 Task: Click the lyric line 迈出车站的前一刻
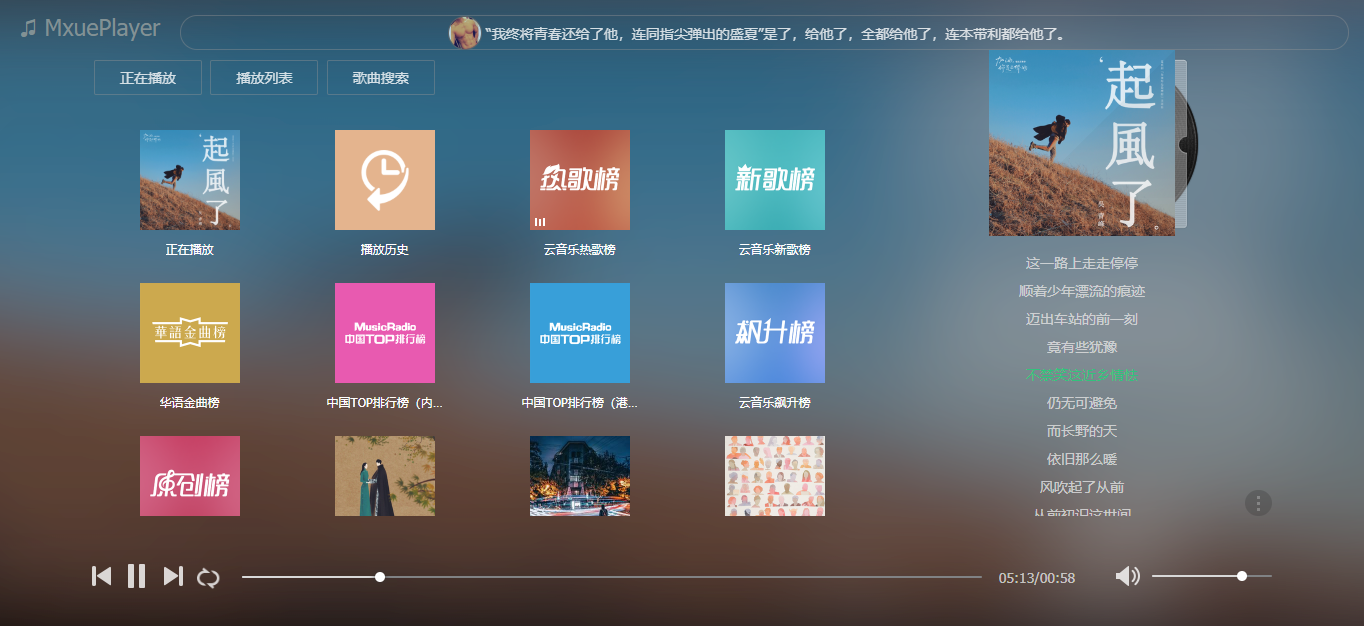click(x=1082, y=319)
